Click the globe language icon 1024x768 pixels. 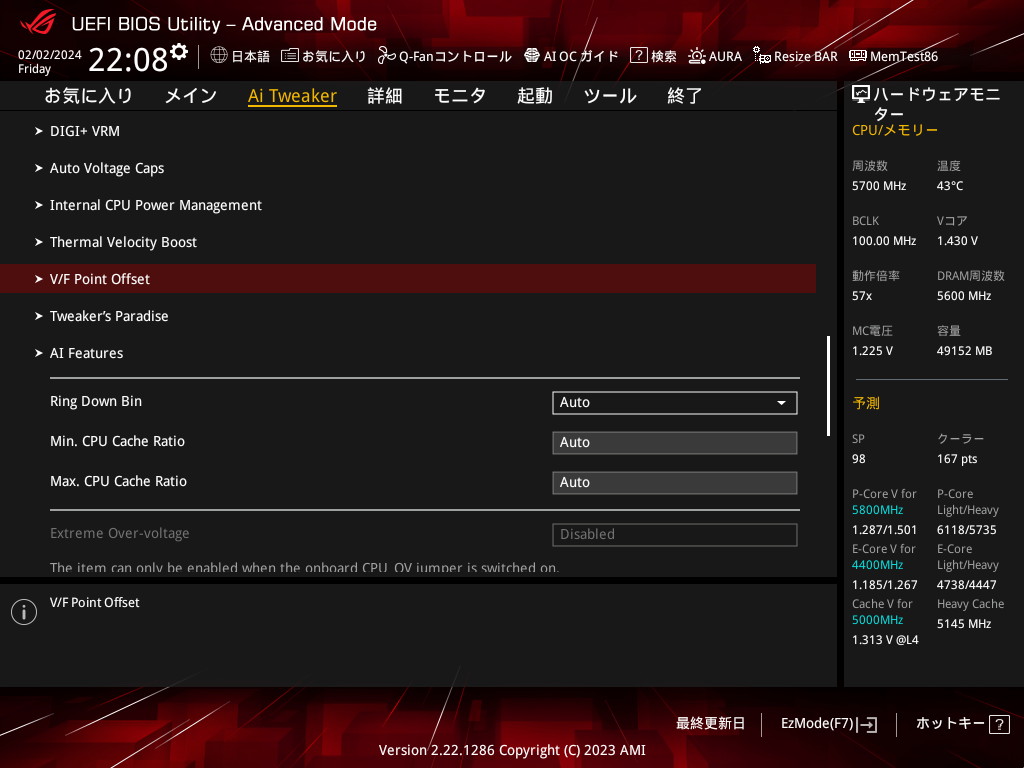219,55
